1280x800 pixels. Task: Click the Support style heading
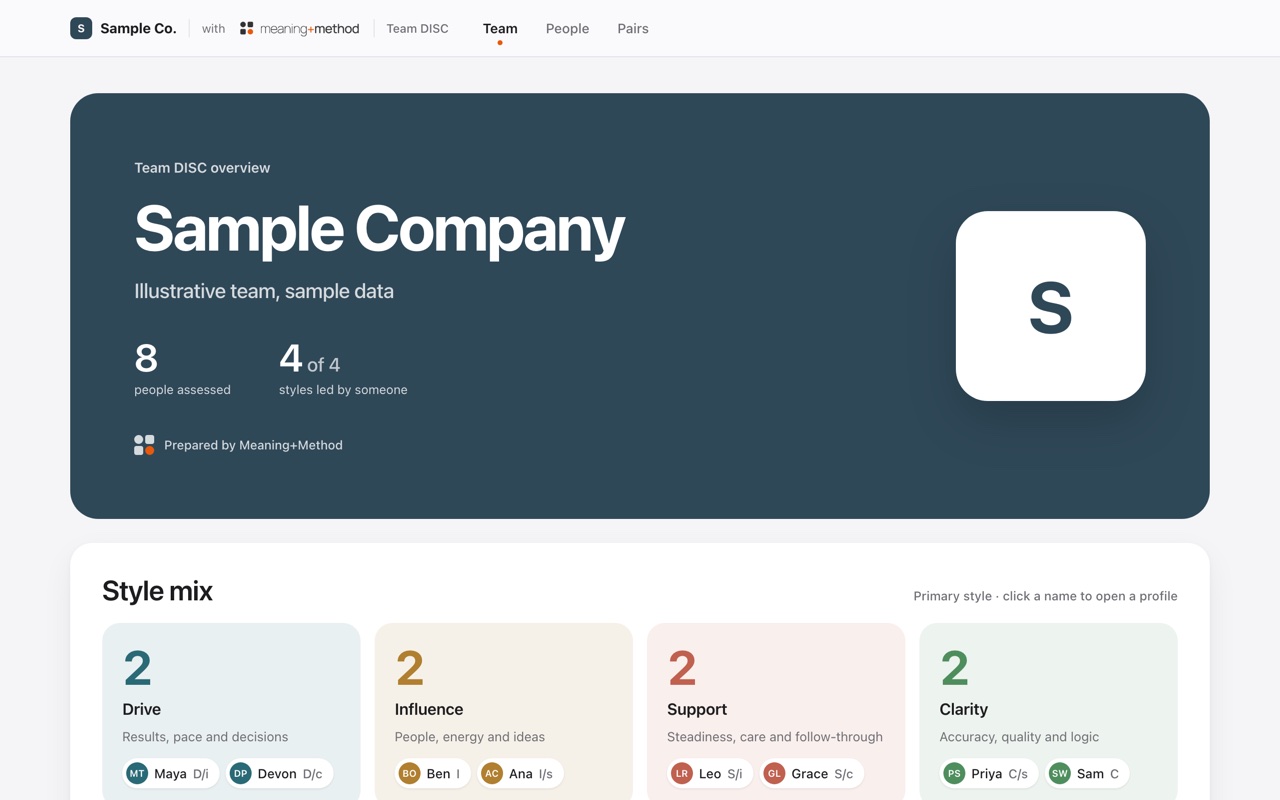[697, 709]
